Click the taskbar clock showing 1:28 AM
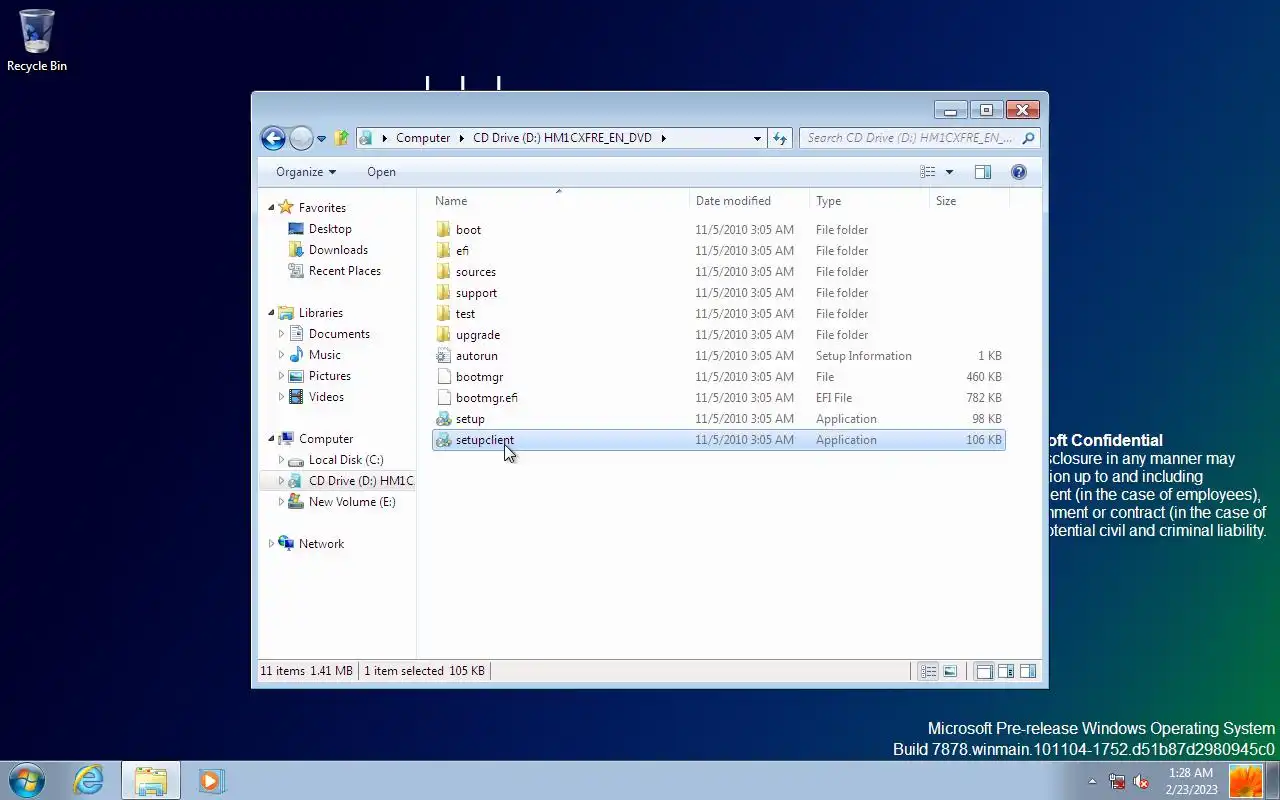The width and height of the screenshot is (1280, 800). (x=1190, y=781)
